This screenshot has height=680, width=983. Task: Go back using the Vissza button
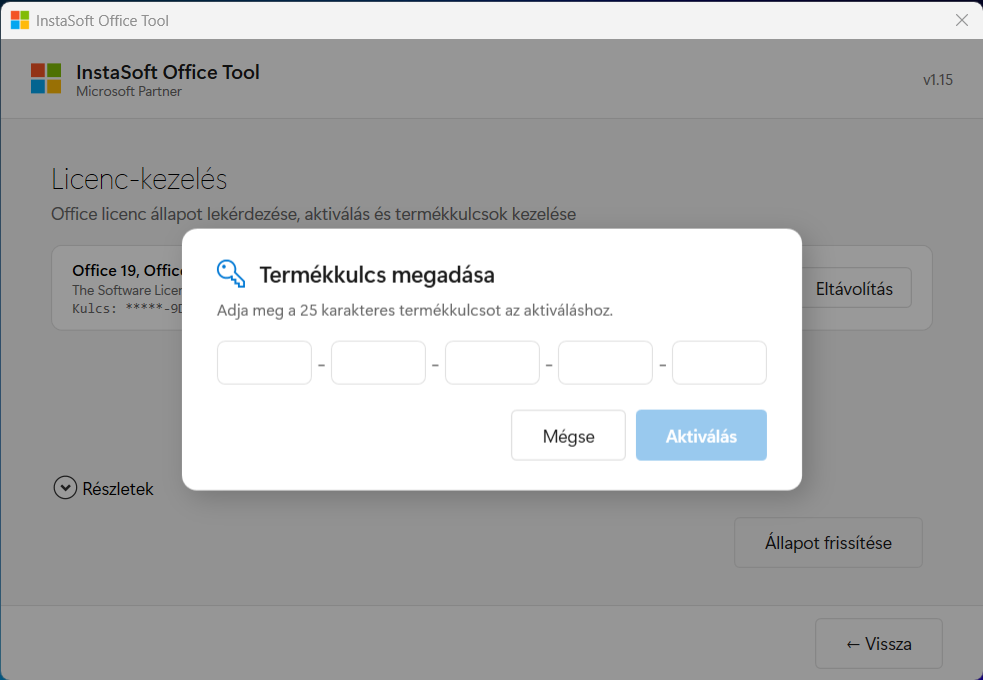[x=878, y=643]
